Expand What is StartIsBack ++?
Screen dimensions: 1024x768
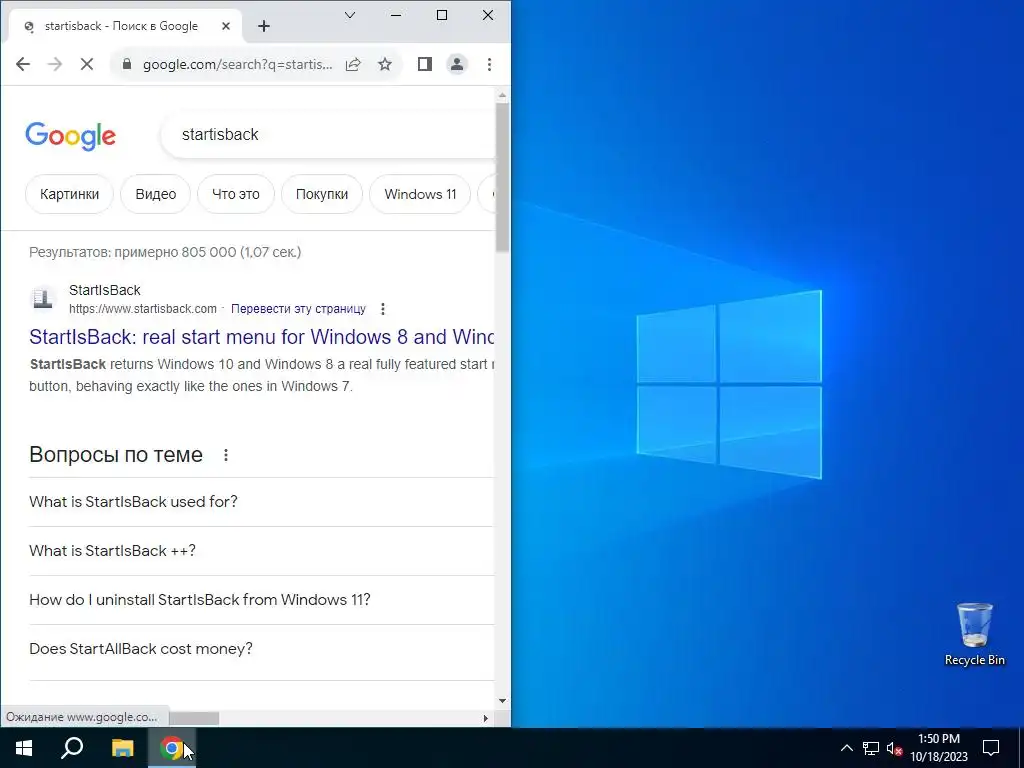pyautogui.click(x=261, y=551)
